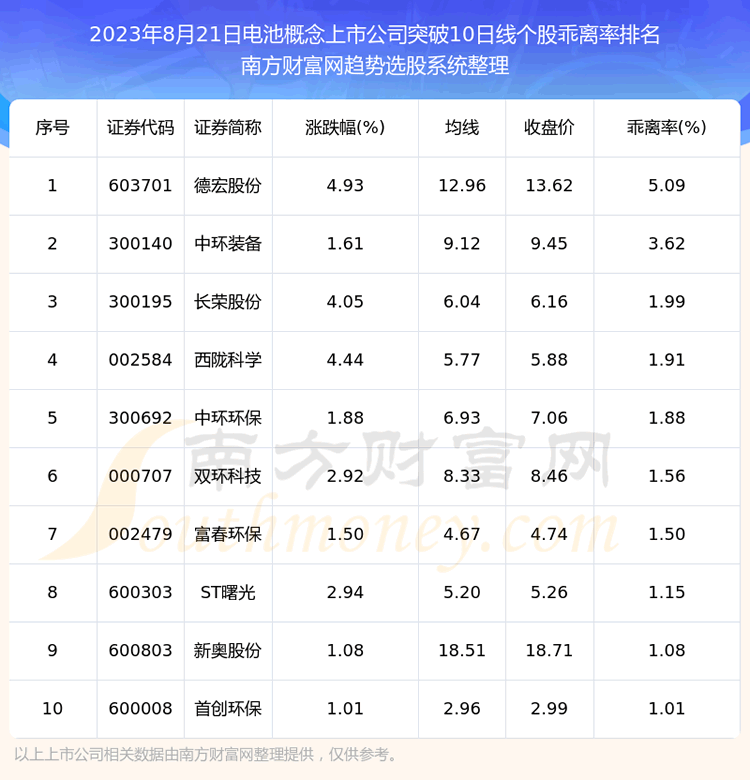Click the 证券简称 column header
The image size is (750, 780).
pos(228,128)
